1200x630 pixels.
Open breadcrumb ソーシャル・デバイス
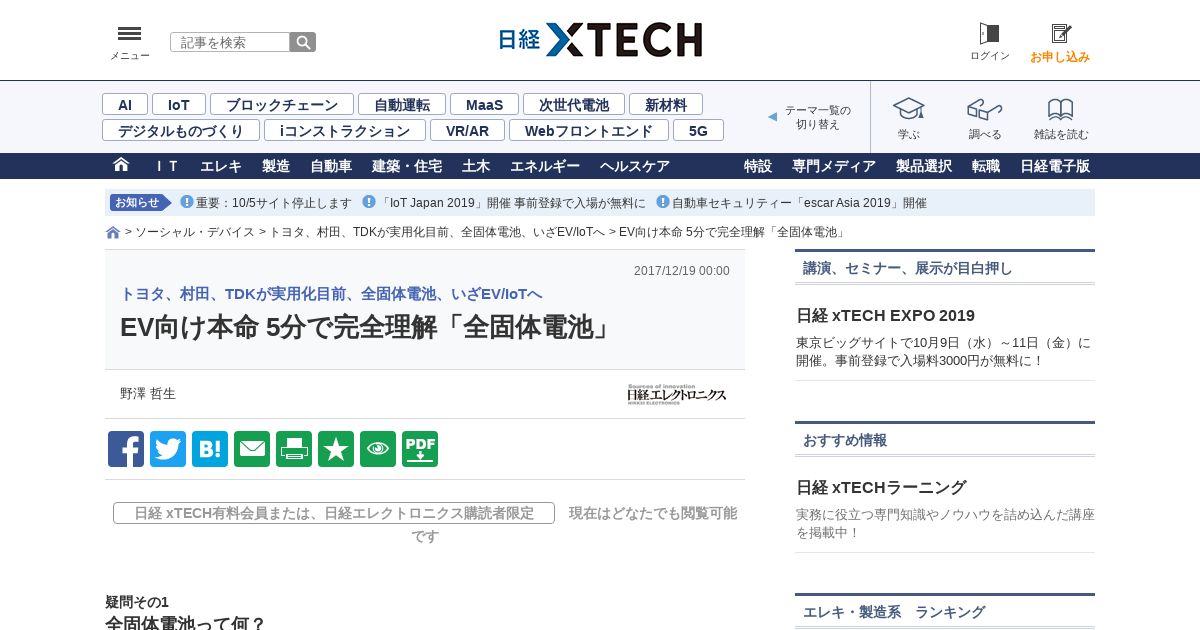pyautogui.click(x=195, y=232)
